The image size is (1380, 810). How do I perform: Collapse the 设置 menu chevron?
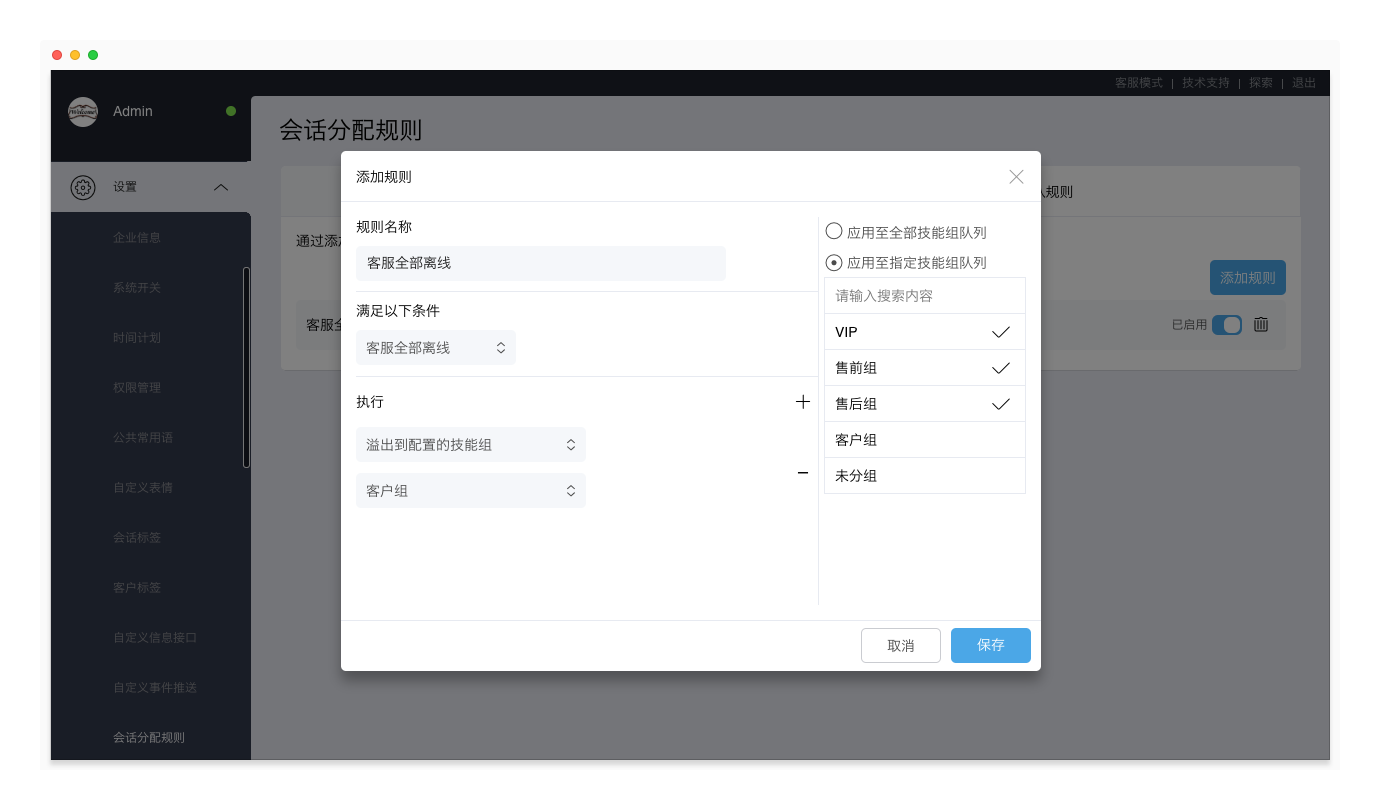(x=221, y=187)
